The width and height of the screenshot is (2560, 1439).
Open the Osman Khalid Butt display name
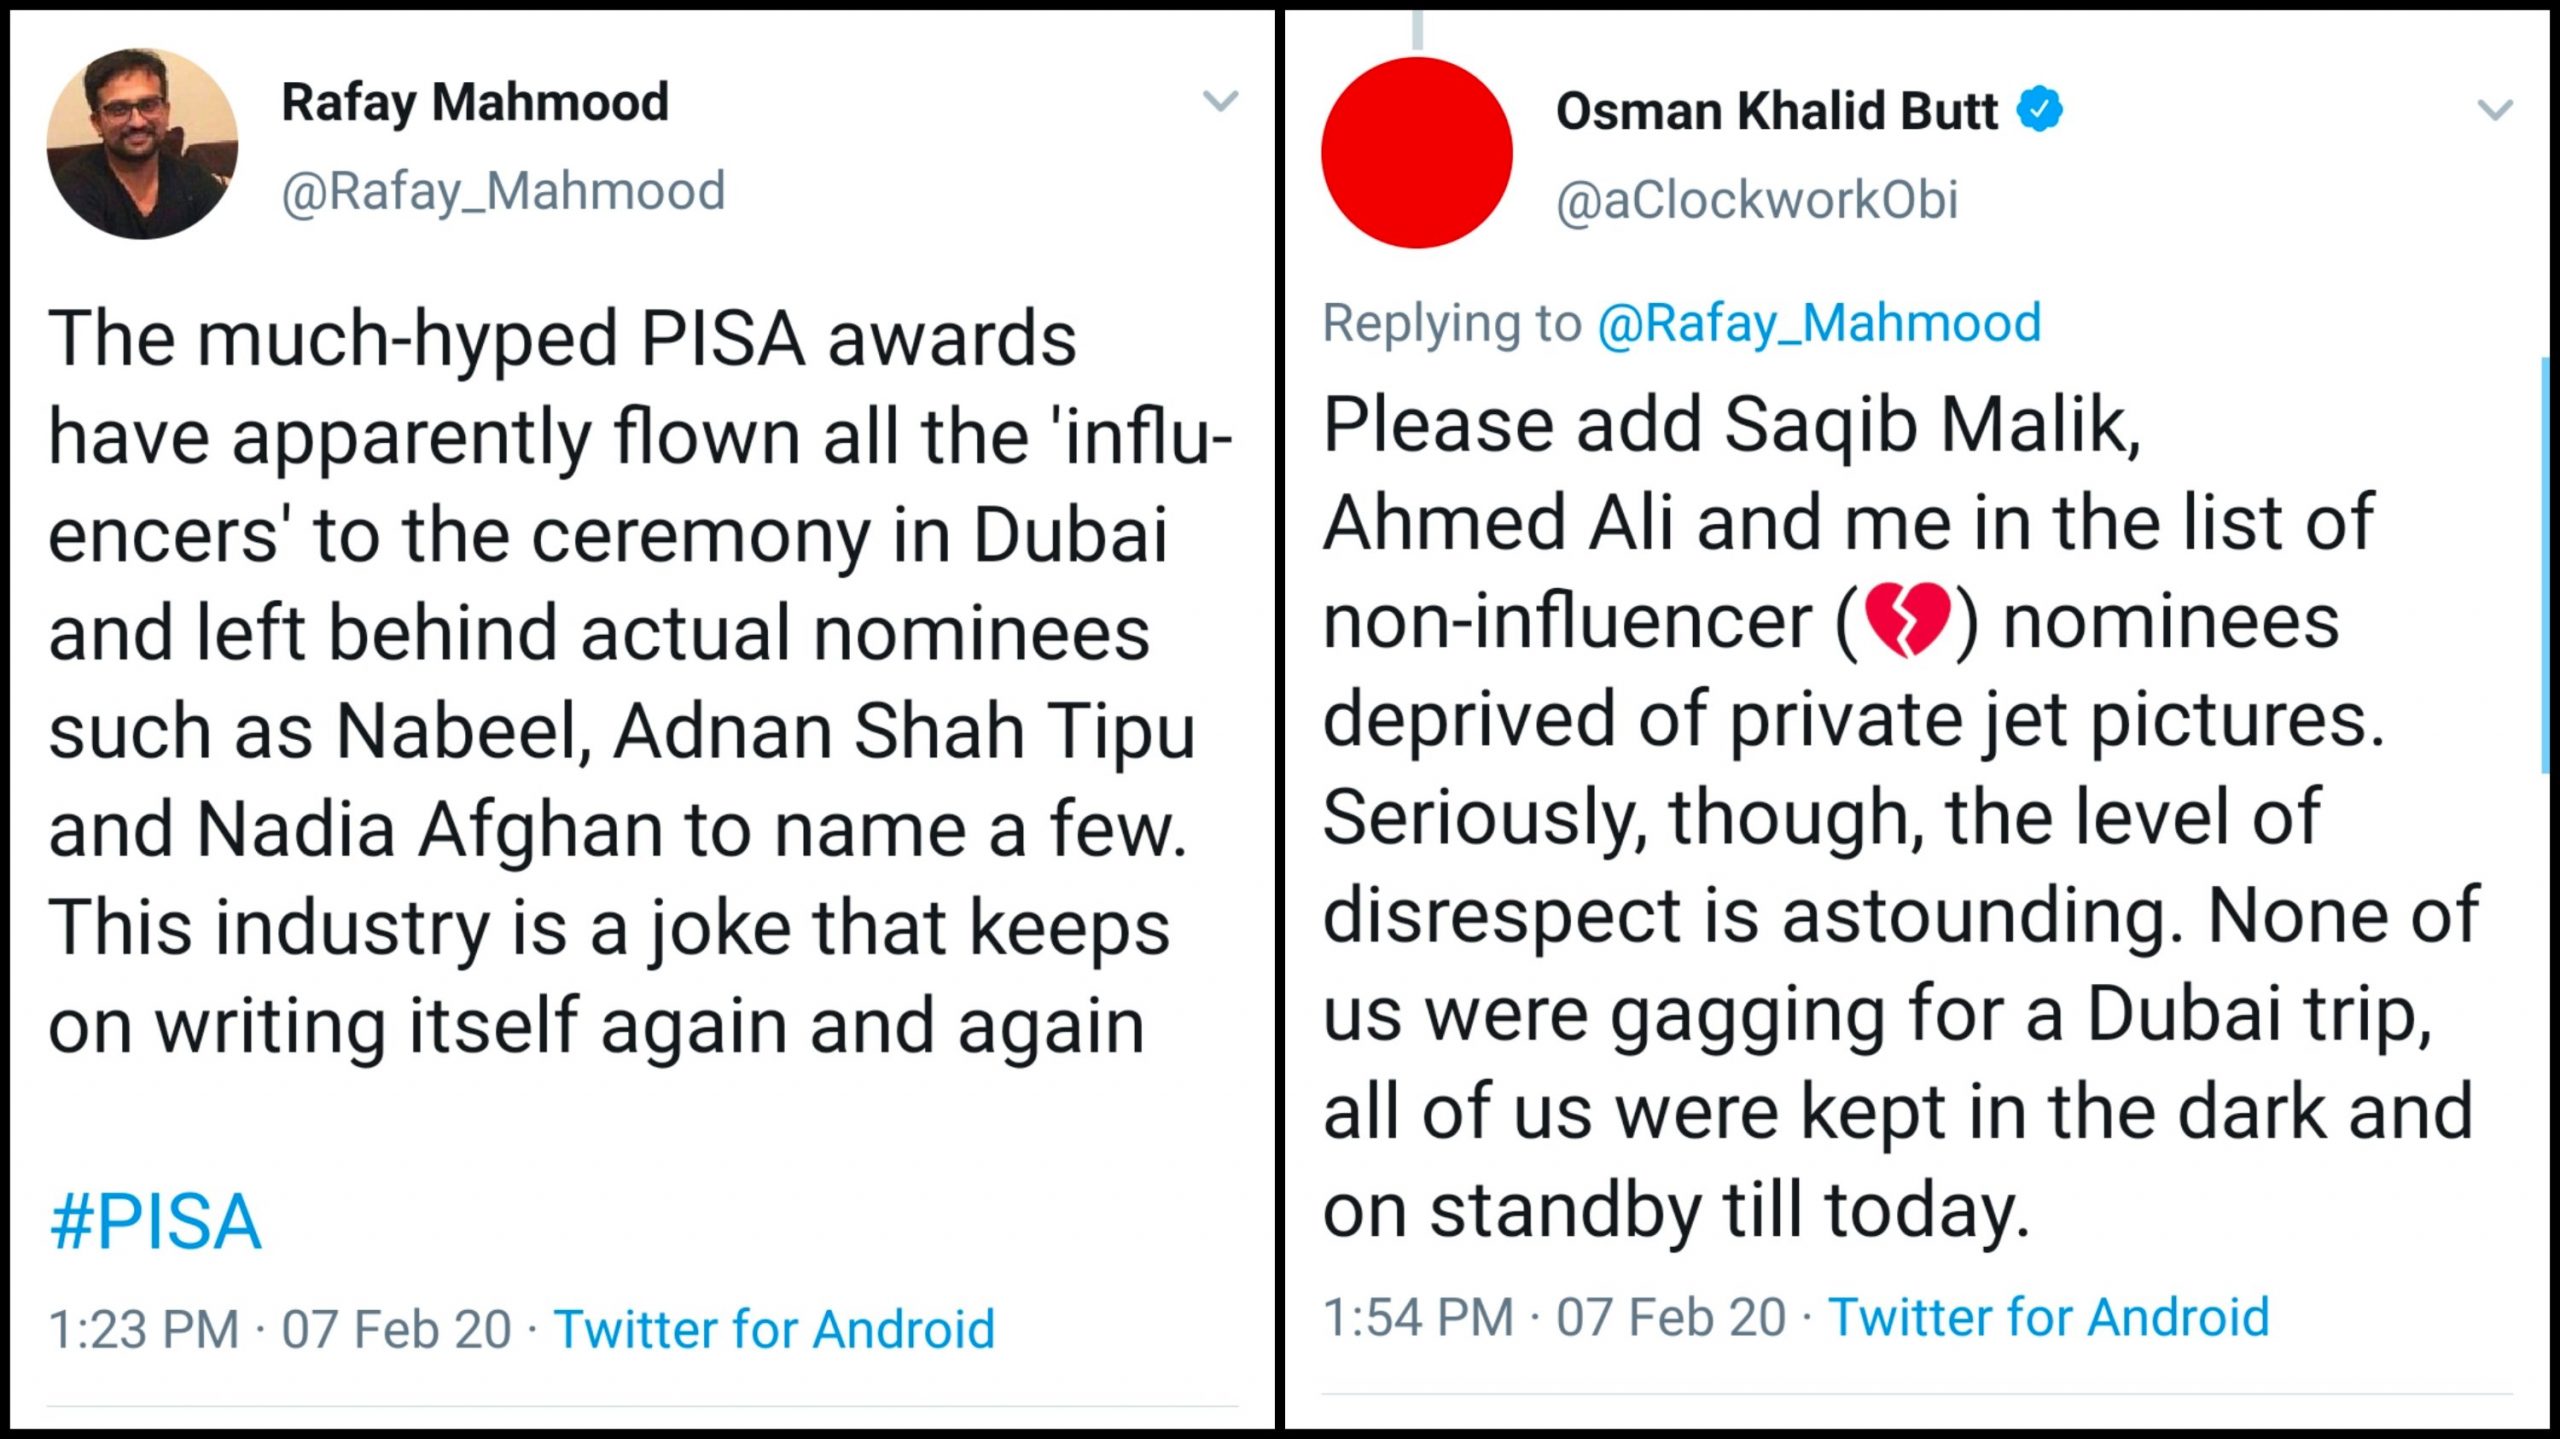(1777, 110)
